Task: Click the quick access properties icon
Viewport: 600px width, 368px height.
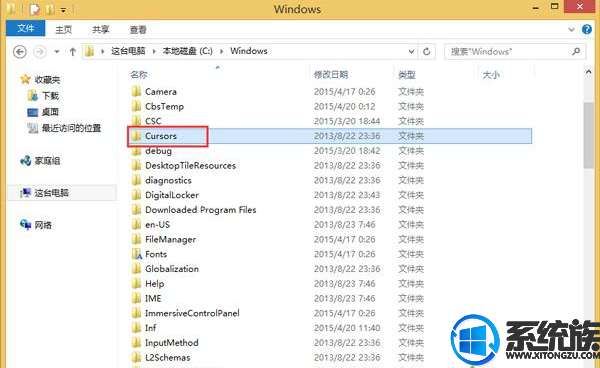Action: 35,9
